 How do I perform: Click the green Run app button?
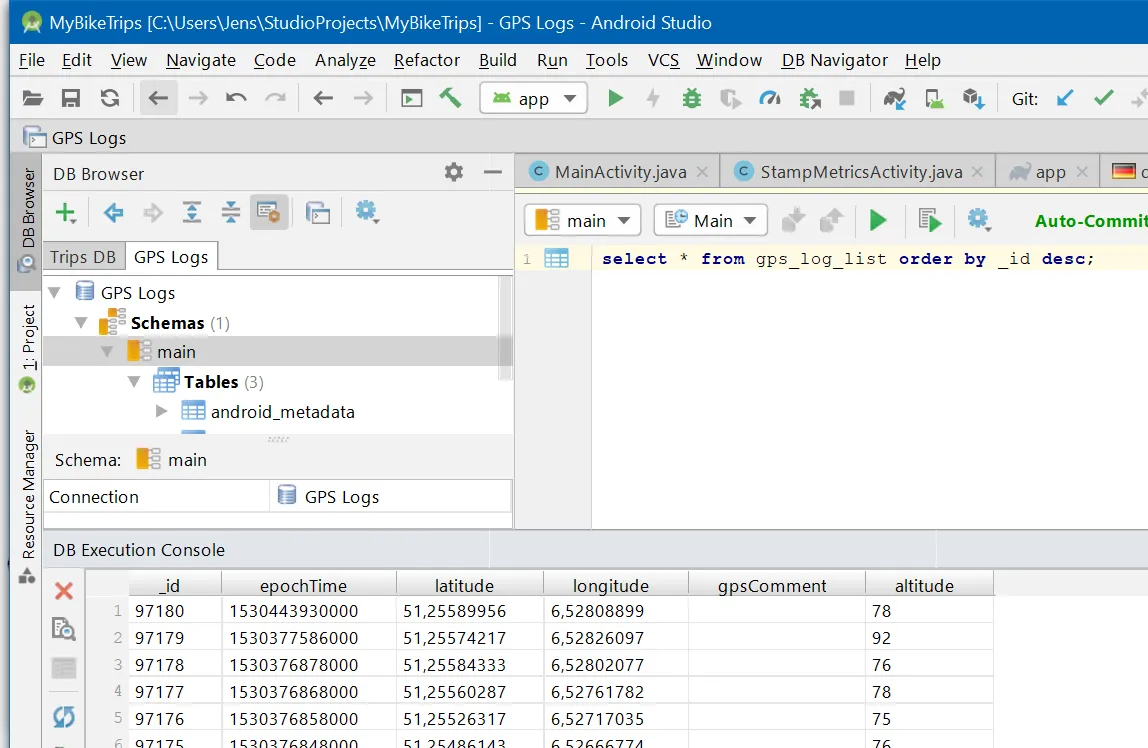616,98
